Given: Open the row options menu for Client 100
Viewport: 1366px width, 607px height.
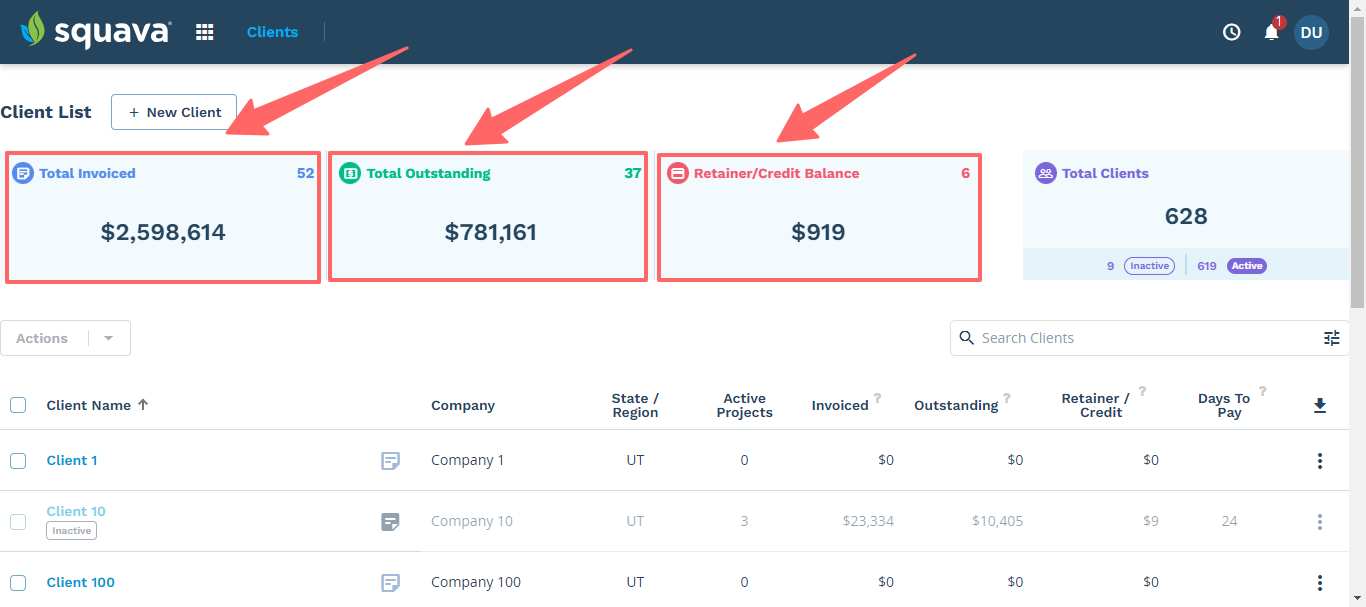Looking at the screenshot, I should coord(1320,582).
